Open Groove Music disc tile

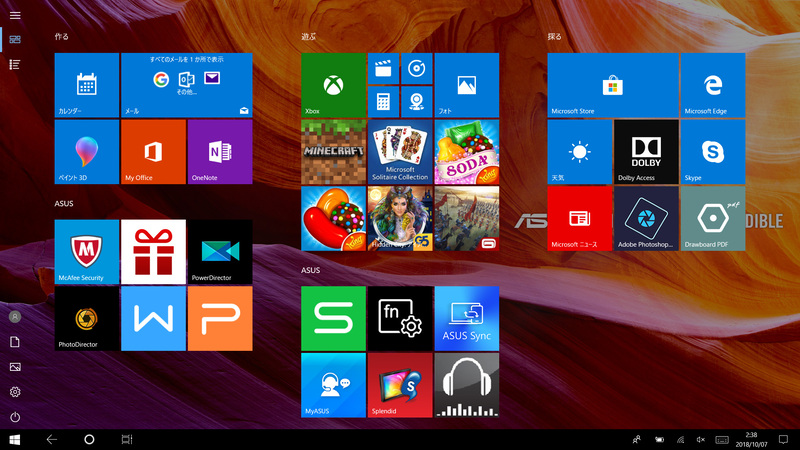(x=416, y=68)
